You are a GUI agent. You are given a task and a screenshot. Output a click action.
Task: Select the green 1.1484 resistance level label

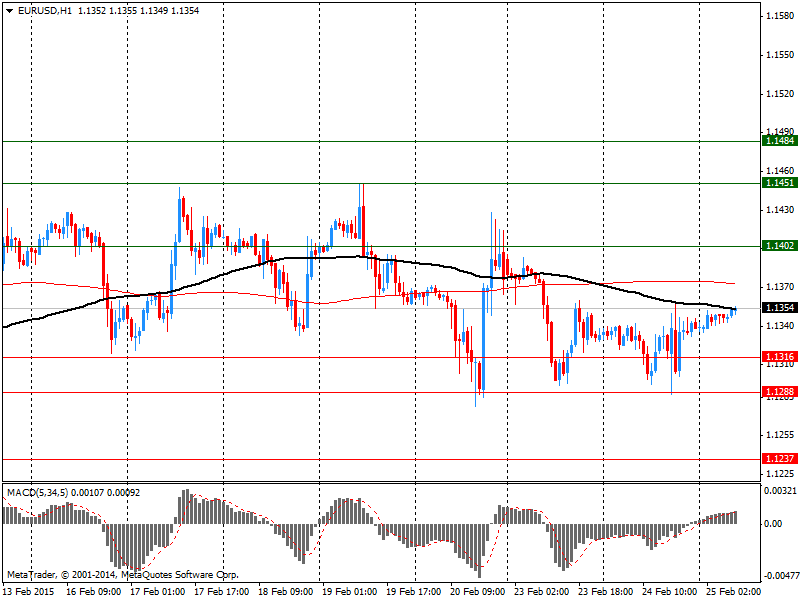[x=780, y=141]
